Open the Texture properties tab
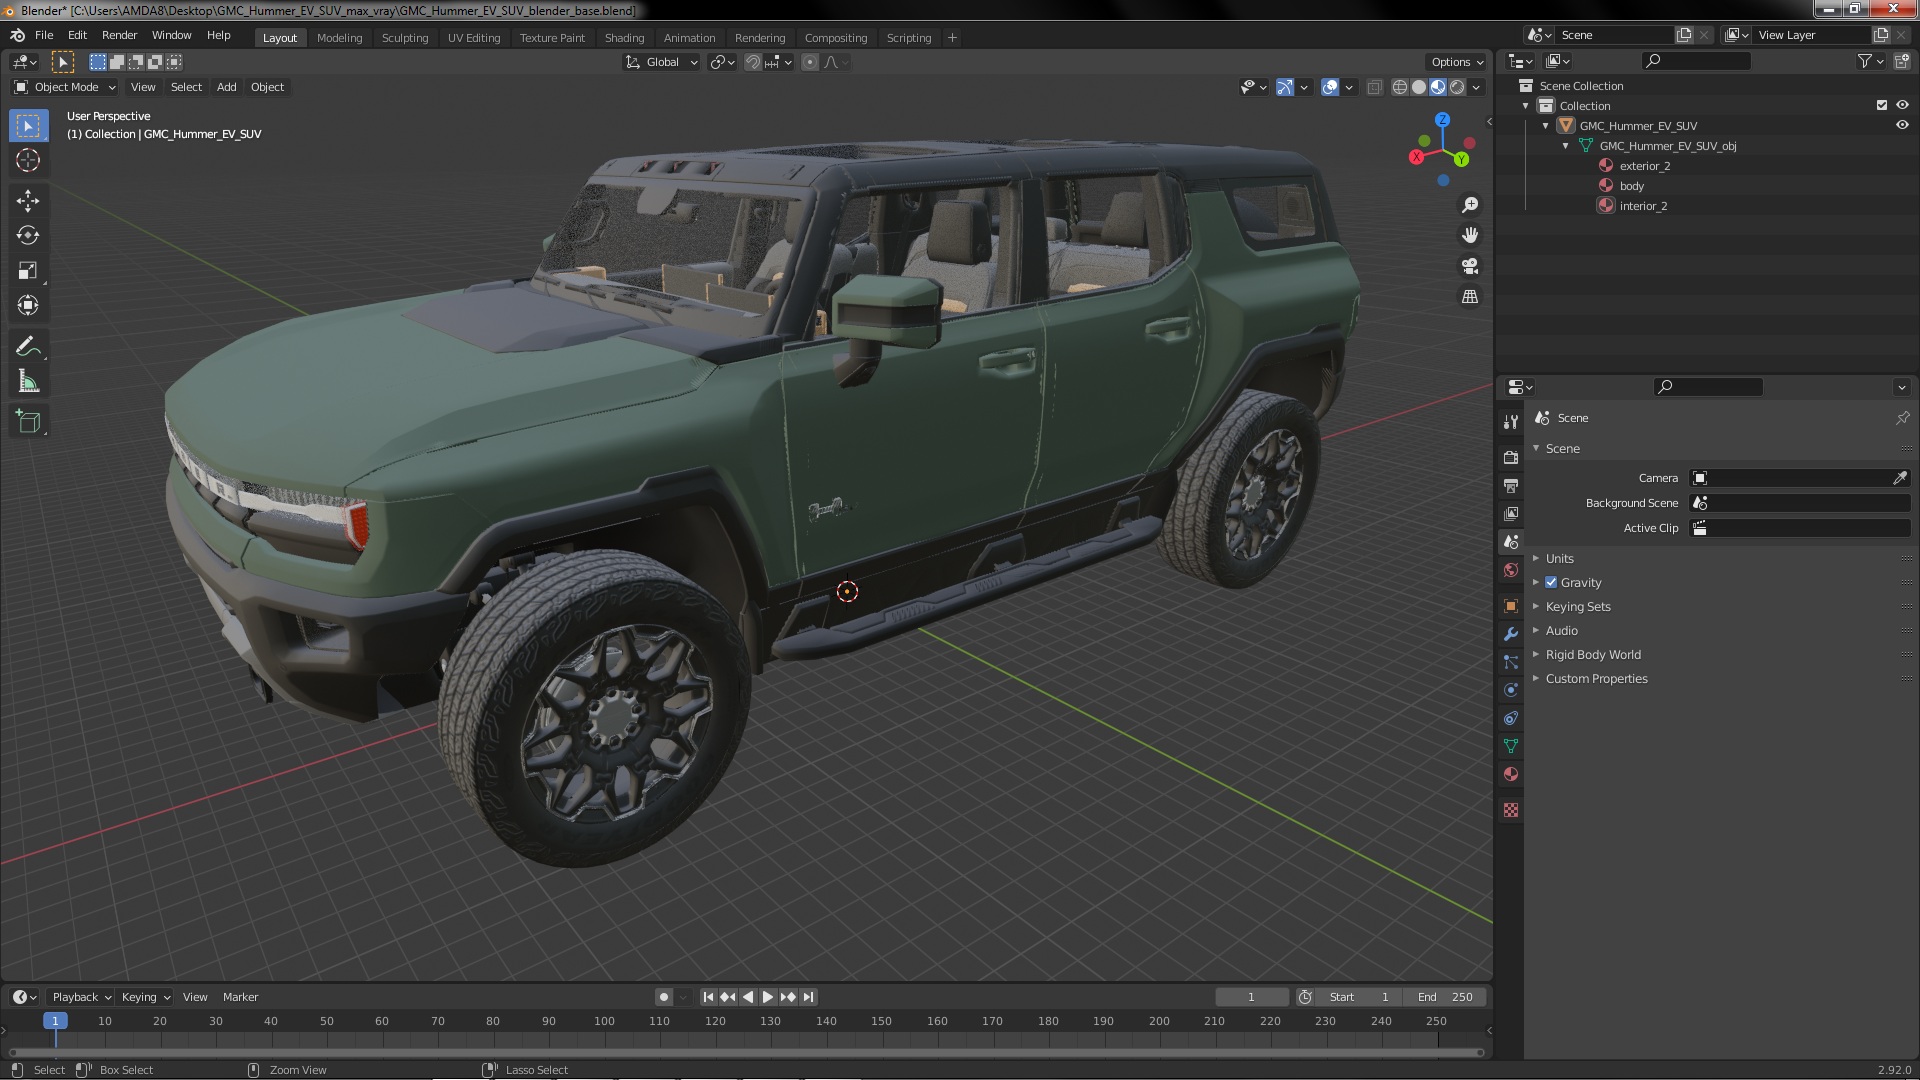1920x1080 pixels. (x=1511, y=810)
